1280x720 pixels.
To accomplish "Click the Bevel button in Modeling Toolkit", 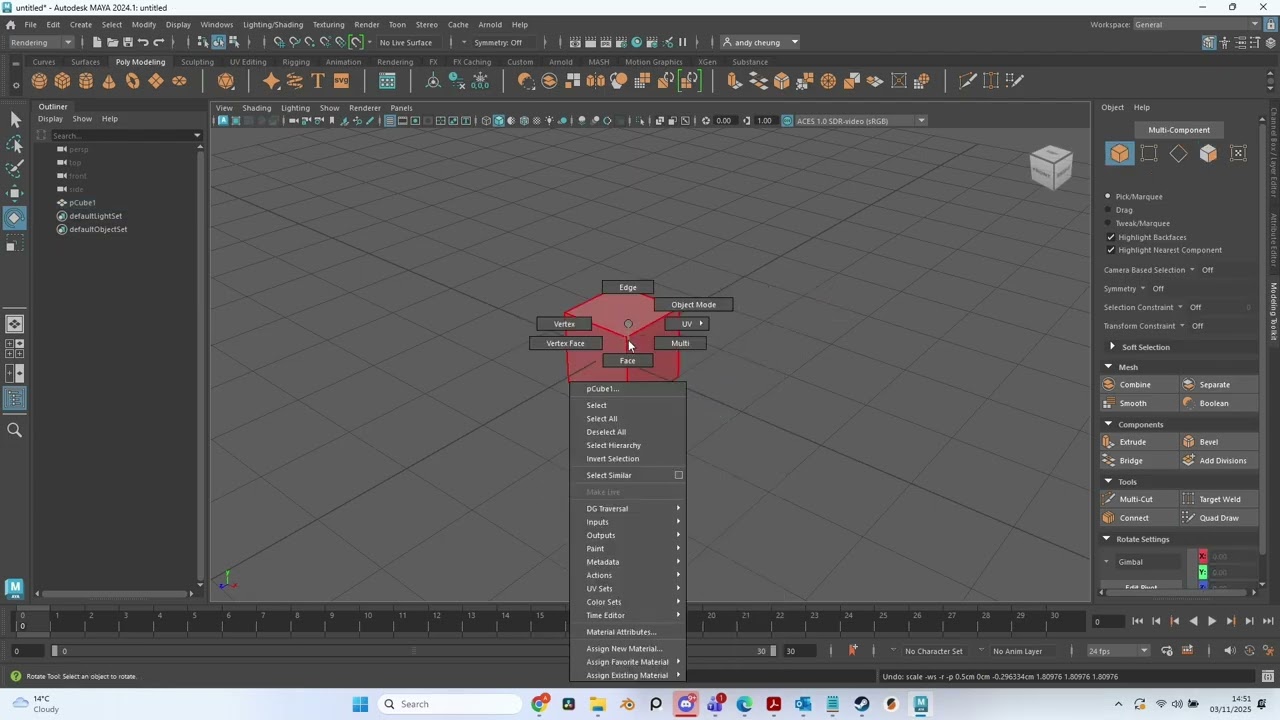I will point(1218,442).
